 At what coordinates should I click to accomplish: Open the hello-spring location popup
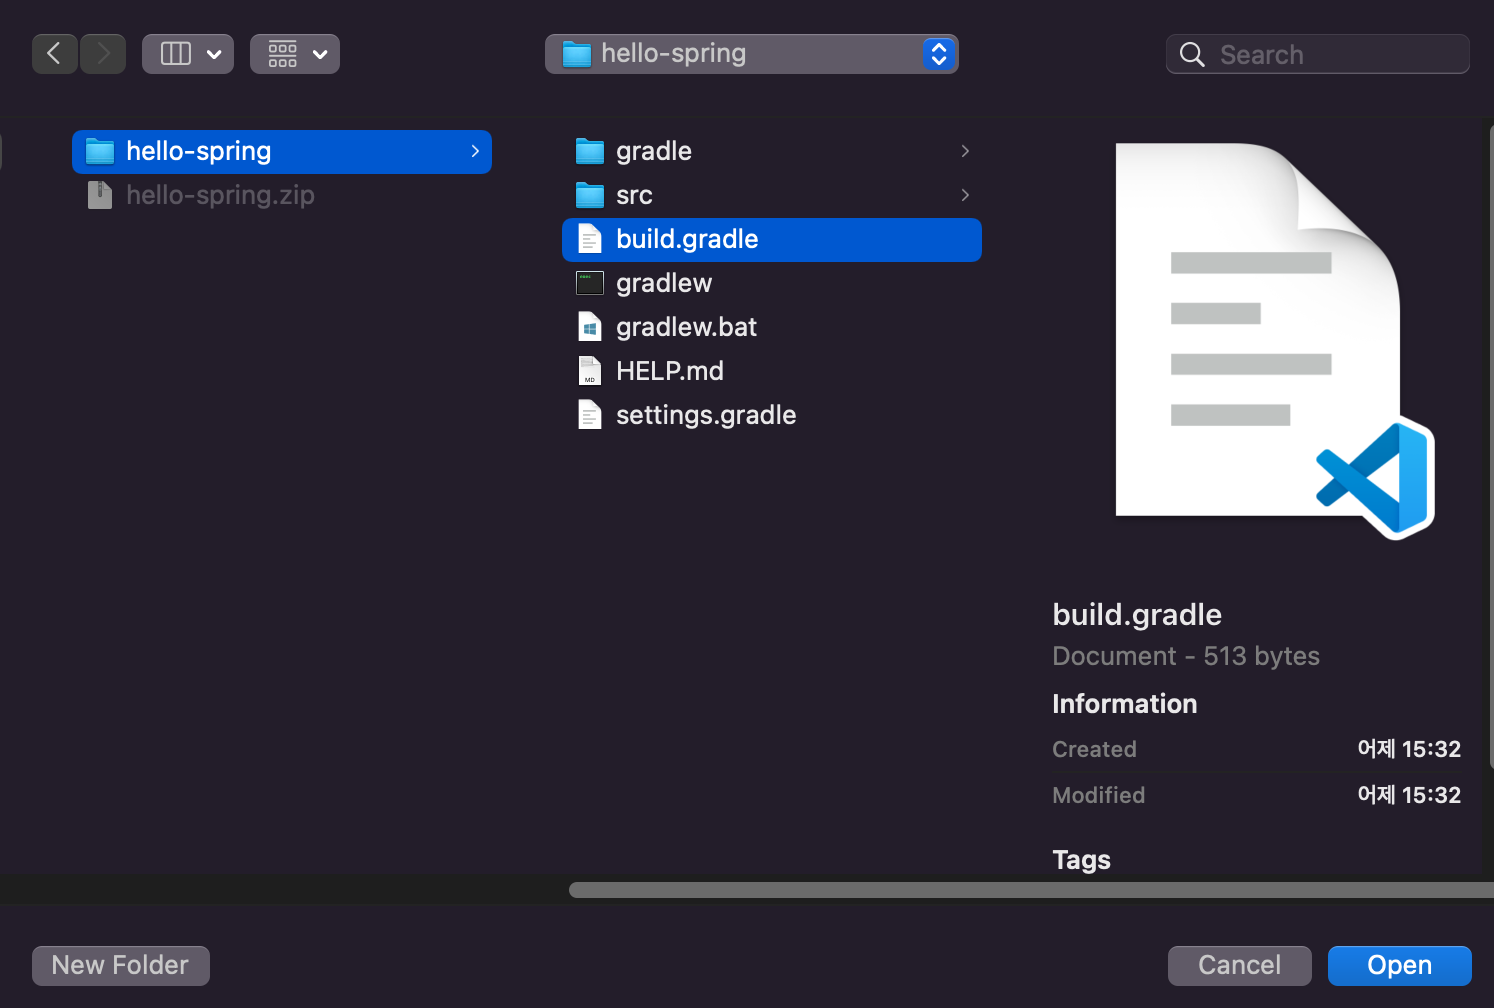tap(752, 54)
